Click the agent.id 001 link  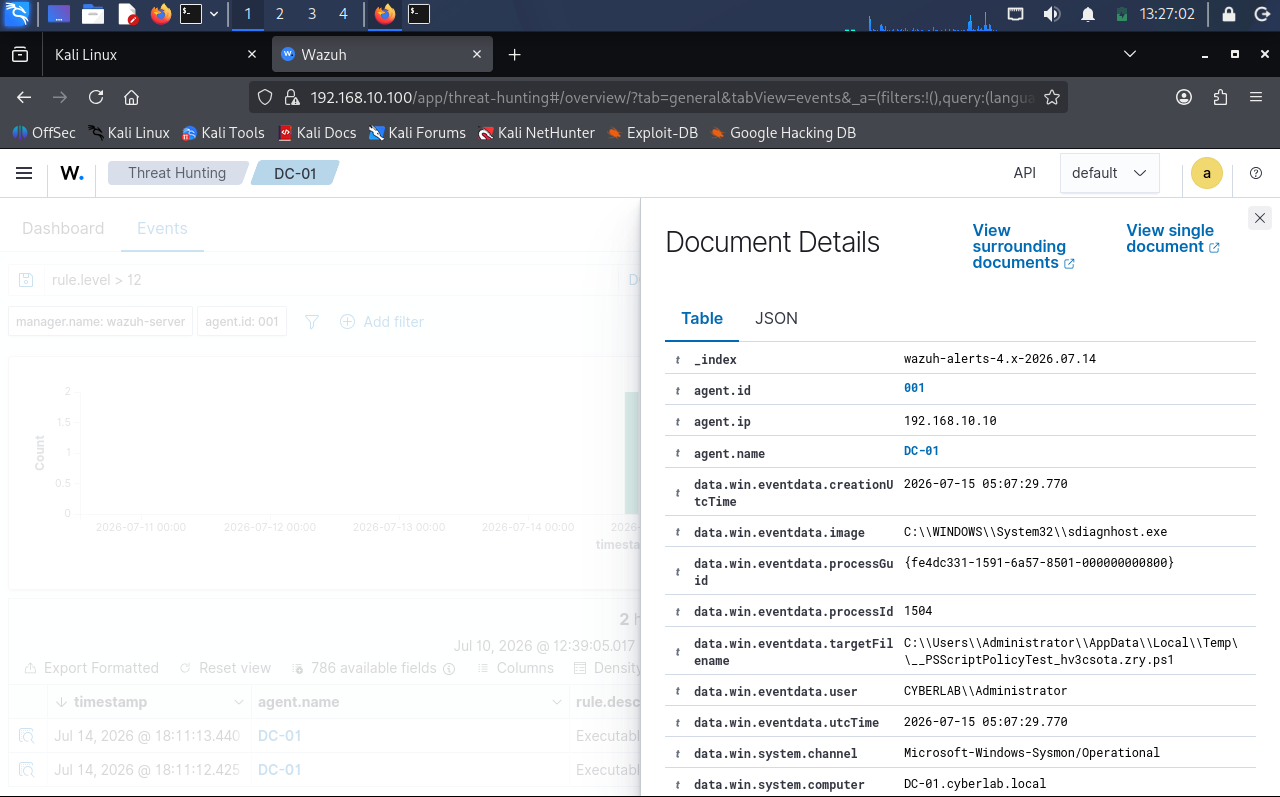(x=914, y=388)
